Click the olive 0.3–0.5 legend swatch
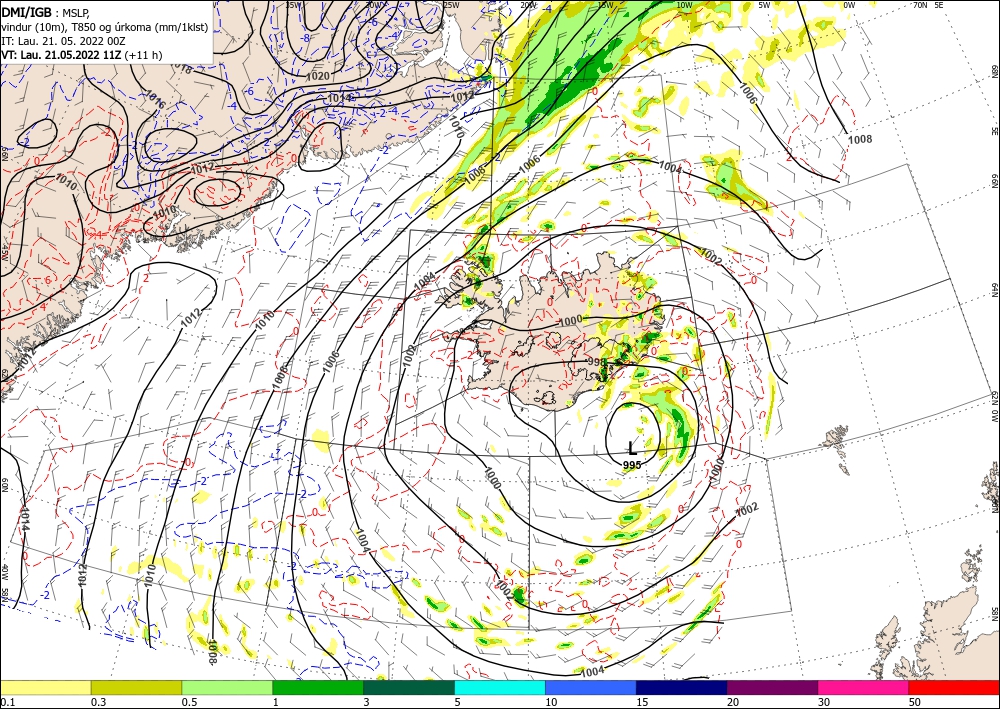1000x709 pixels. 136,687
